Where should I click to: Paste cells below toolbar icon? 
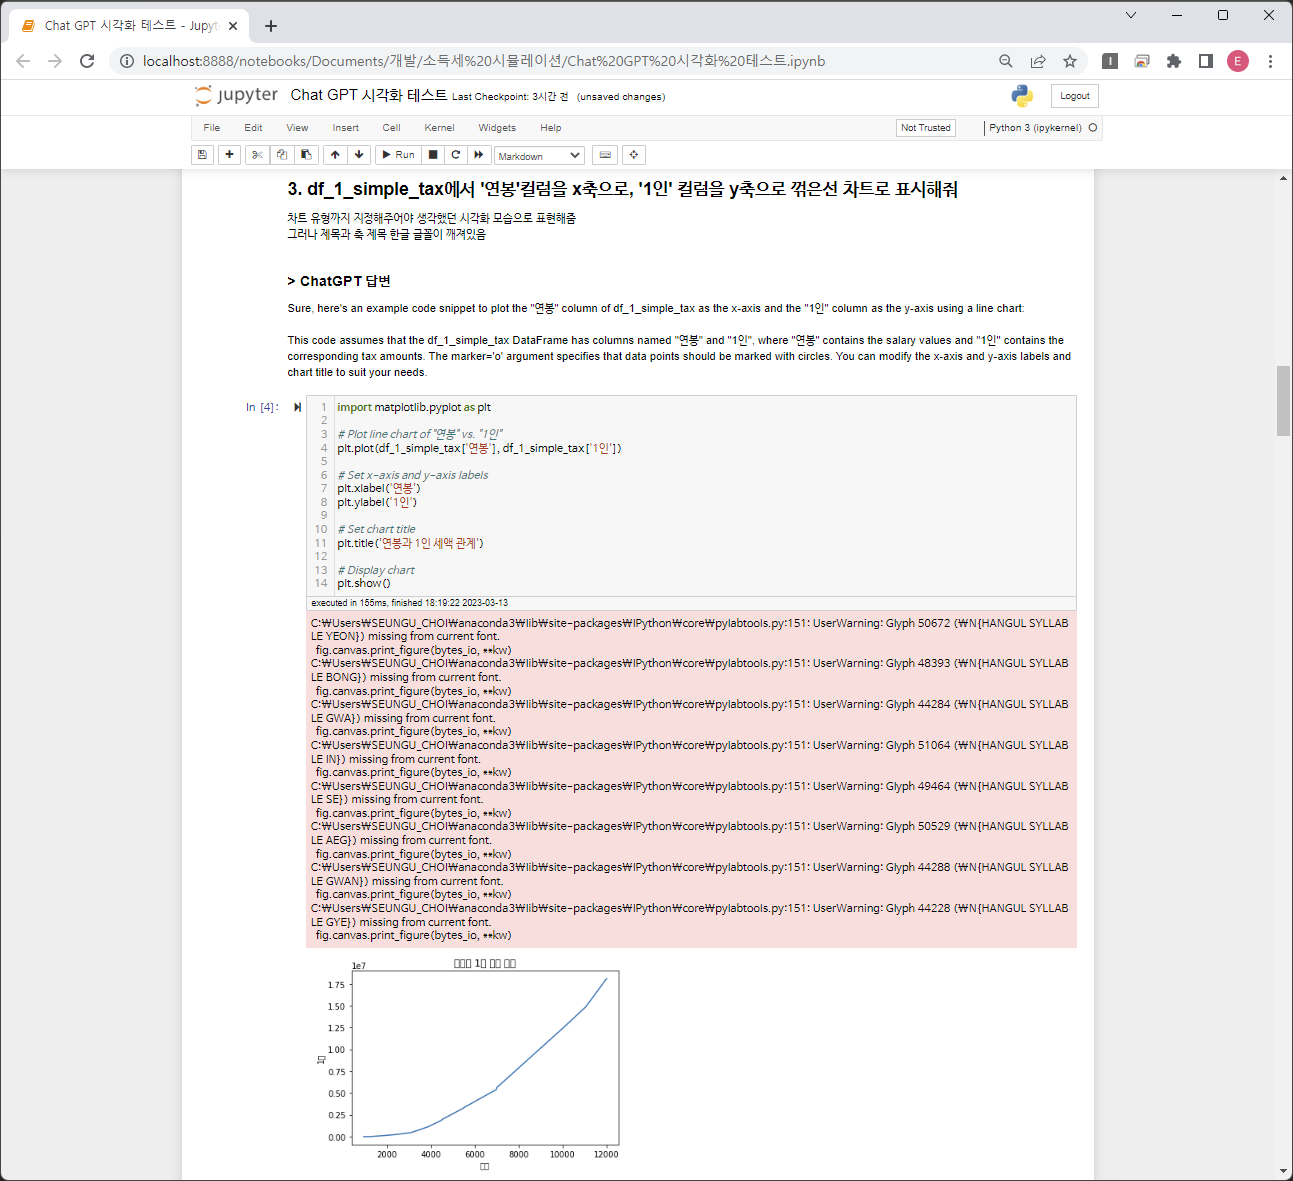pos(306,155)
